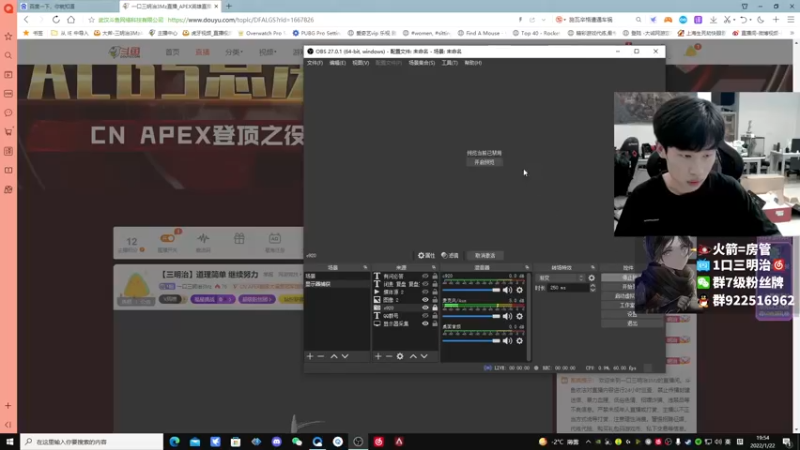Toggle visibility of the display capture source
The height and width of the screenshot is (450, 800).
click(425, 323)
